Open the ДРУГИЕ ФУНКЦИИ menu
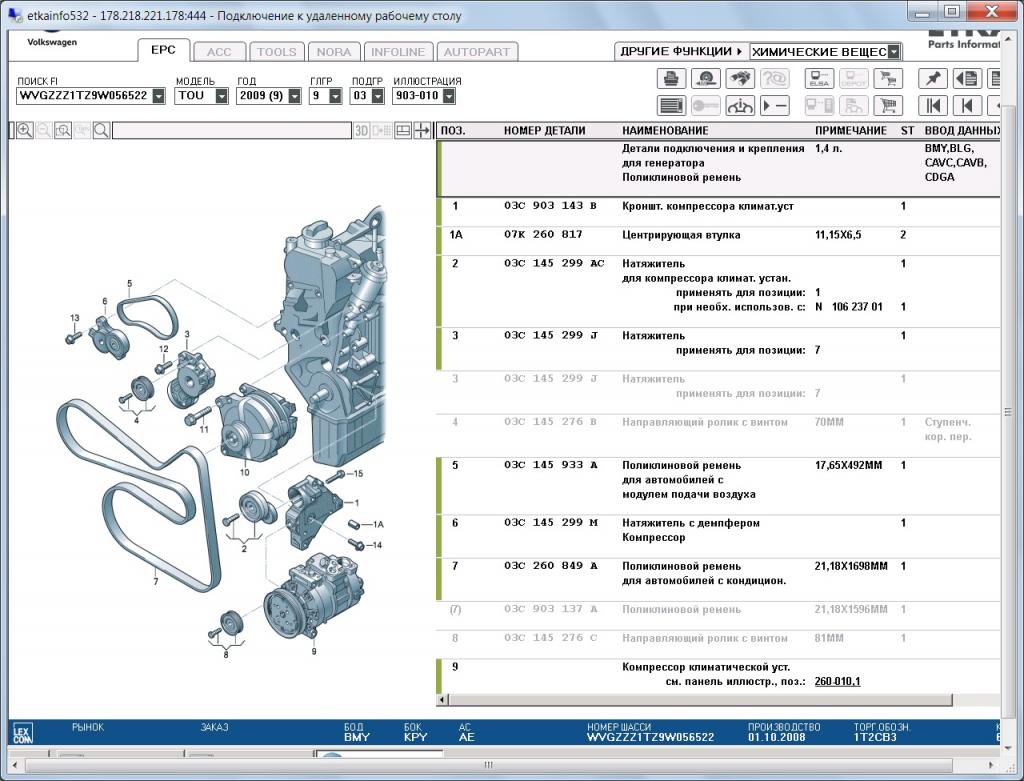This screenshot has width=1024, height=781. pos(680,52)
